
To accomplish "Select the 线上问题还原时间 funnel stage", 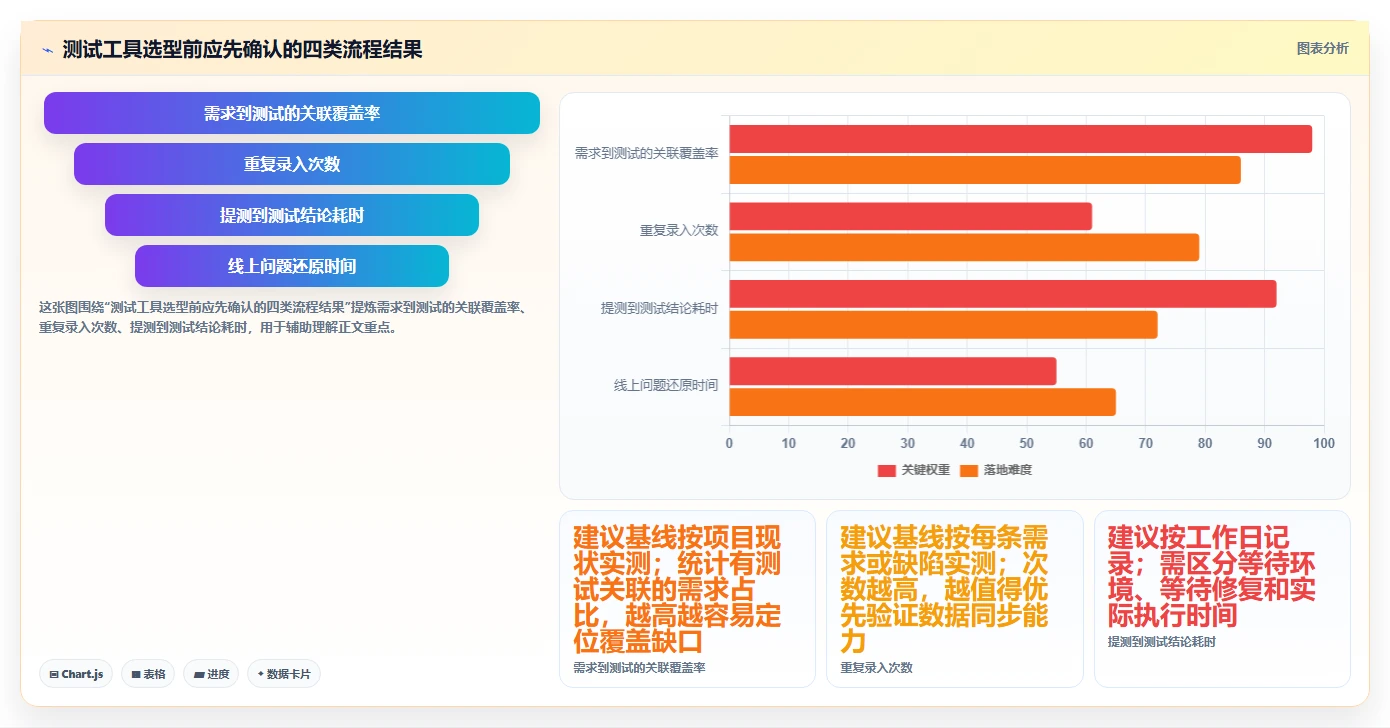I will pyautogui.click(x=292, y=266).
